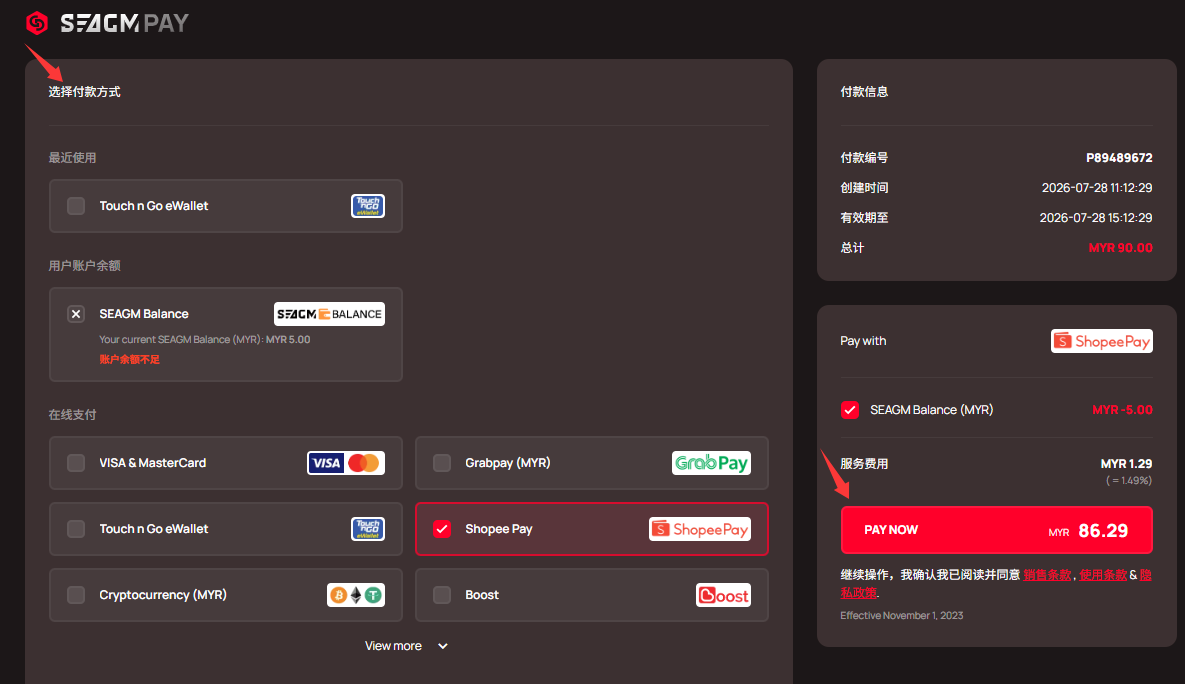Click expiry time 2026-07-28 15:12:29
The width and height of the screenshot is (1185, 684).
1096,218
